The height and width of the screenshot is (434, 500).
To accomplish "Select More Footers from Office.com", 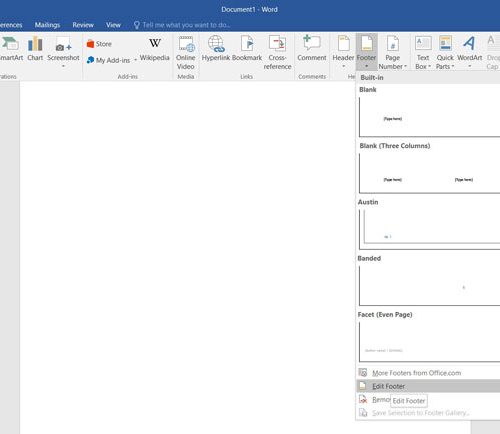I will tap(428, 373).
